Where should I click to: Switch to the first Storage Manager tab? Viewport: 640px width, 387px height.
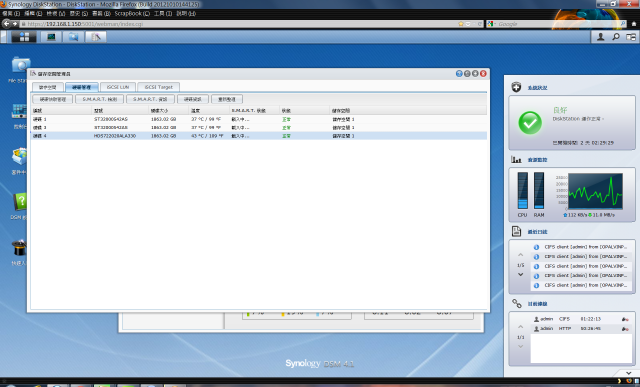48,87
